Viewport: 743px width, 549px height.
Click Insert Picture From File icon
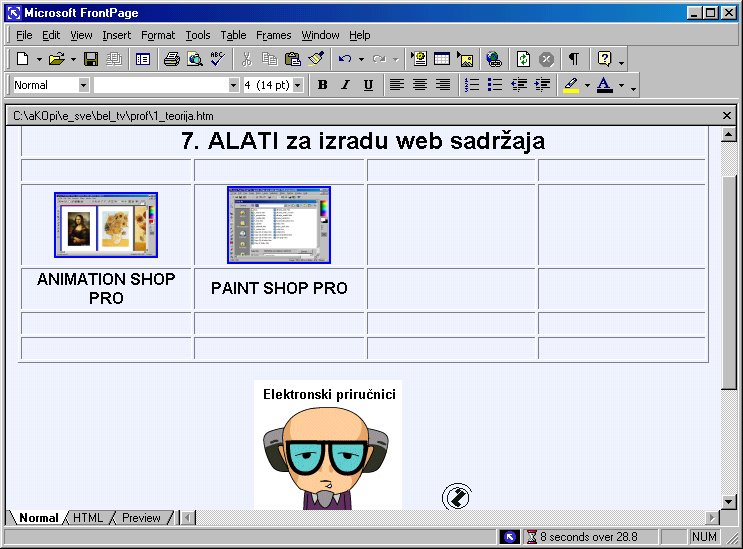(x=465, y=59)
